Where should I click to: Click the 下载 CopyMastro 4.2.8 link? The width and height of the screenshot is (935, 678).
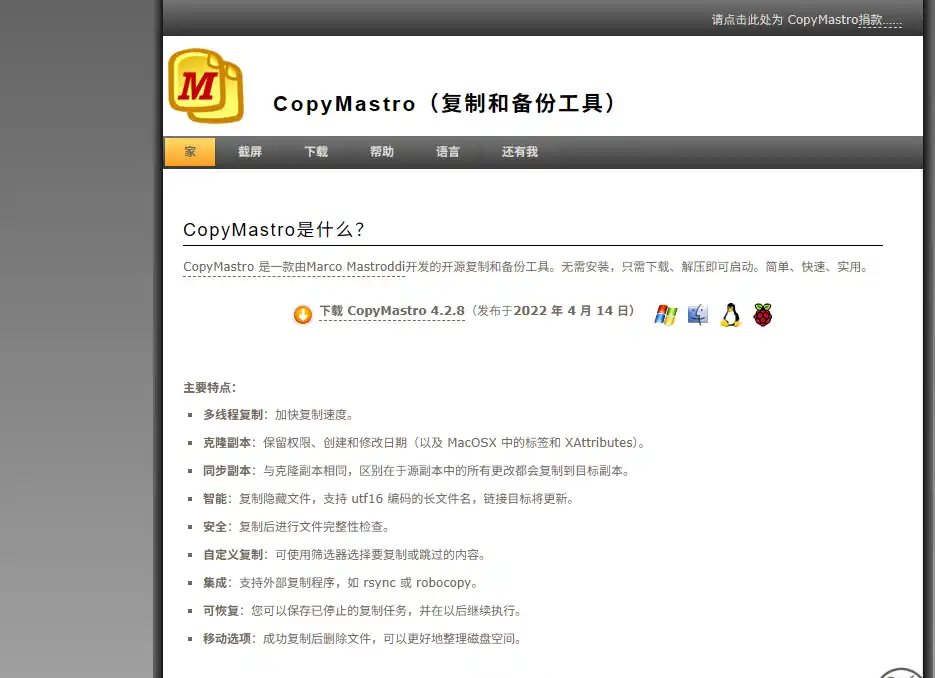(x=392, y=311)
